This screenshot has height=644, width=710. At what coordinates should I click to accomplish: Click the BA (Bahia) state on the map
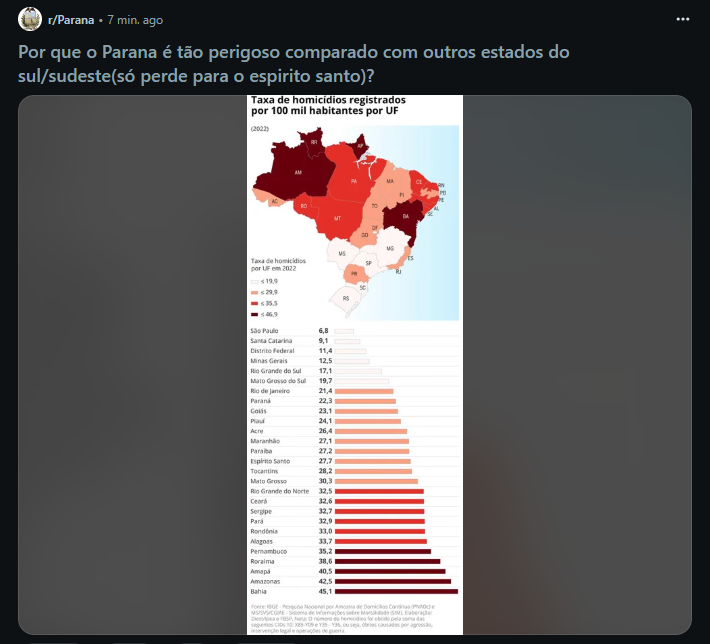(405, 216)
